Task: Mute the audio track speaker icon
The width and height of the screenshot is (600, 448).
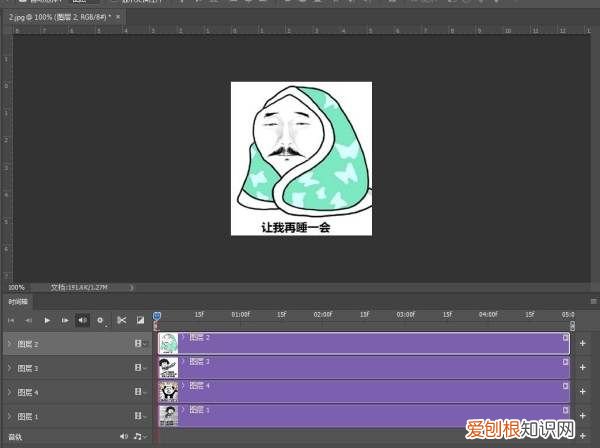Action: click(124, 437)
